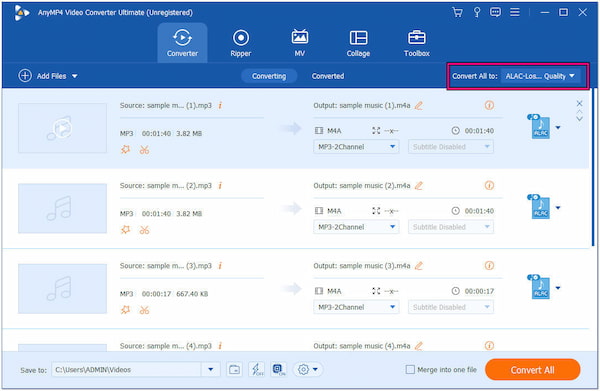
Task: Move sample (1).mp3 up in list
Action: [579, 112]
